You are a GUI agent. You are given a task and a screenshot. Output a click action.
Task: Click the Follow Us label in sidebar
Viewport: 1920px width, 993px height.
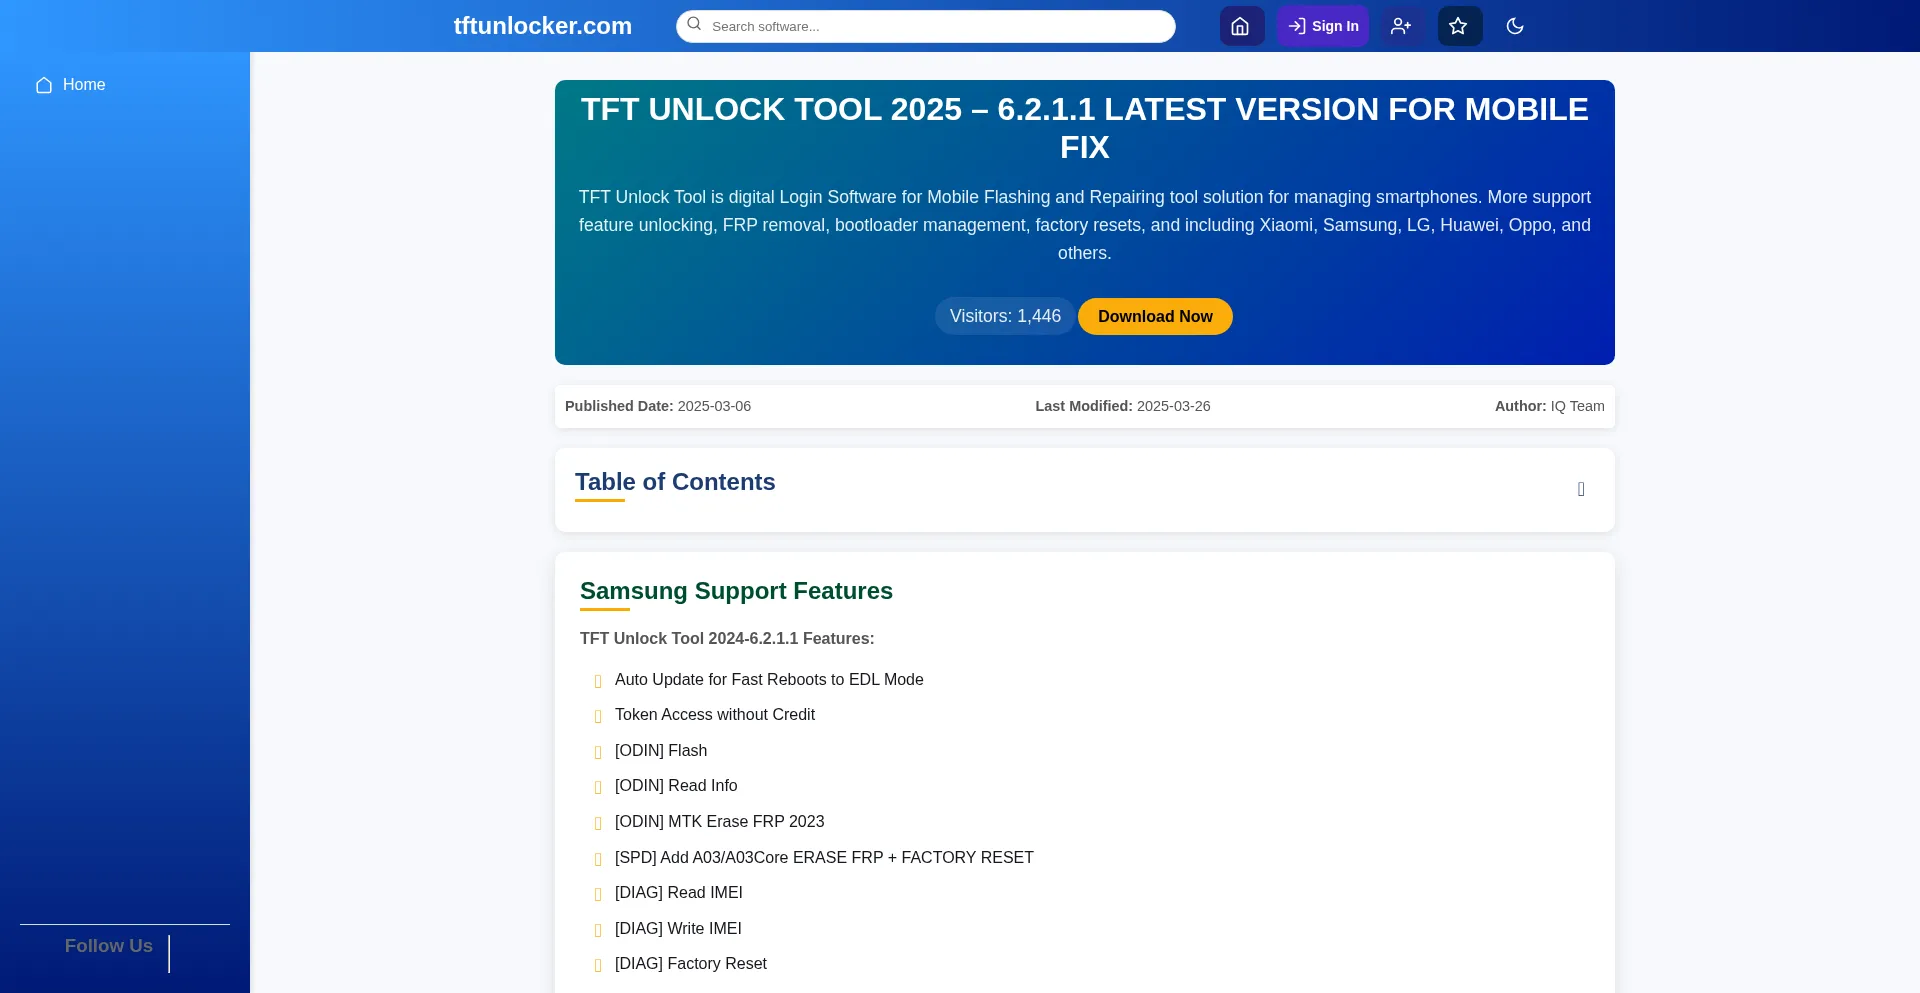point(109,946)
